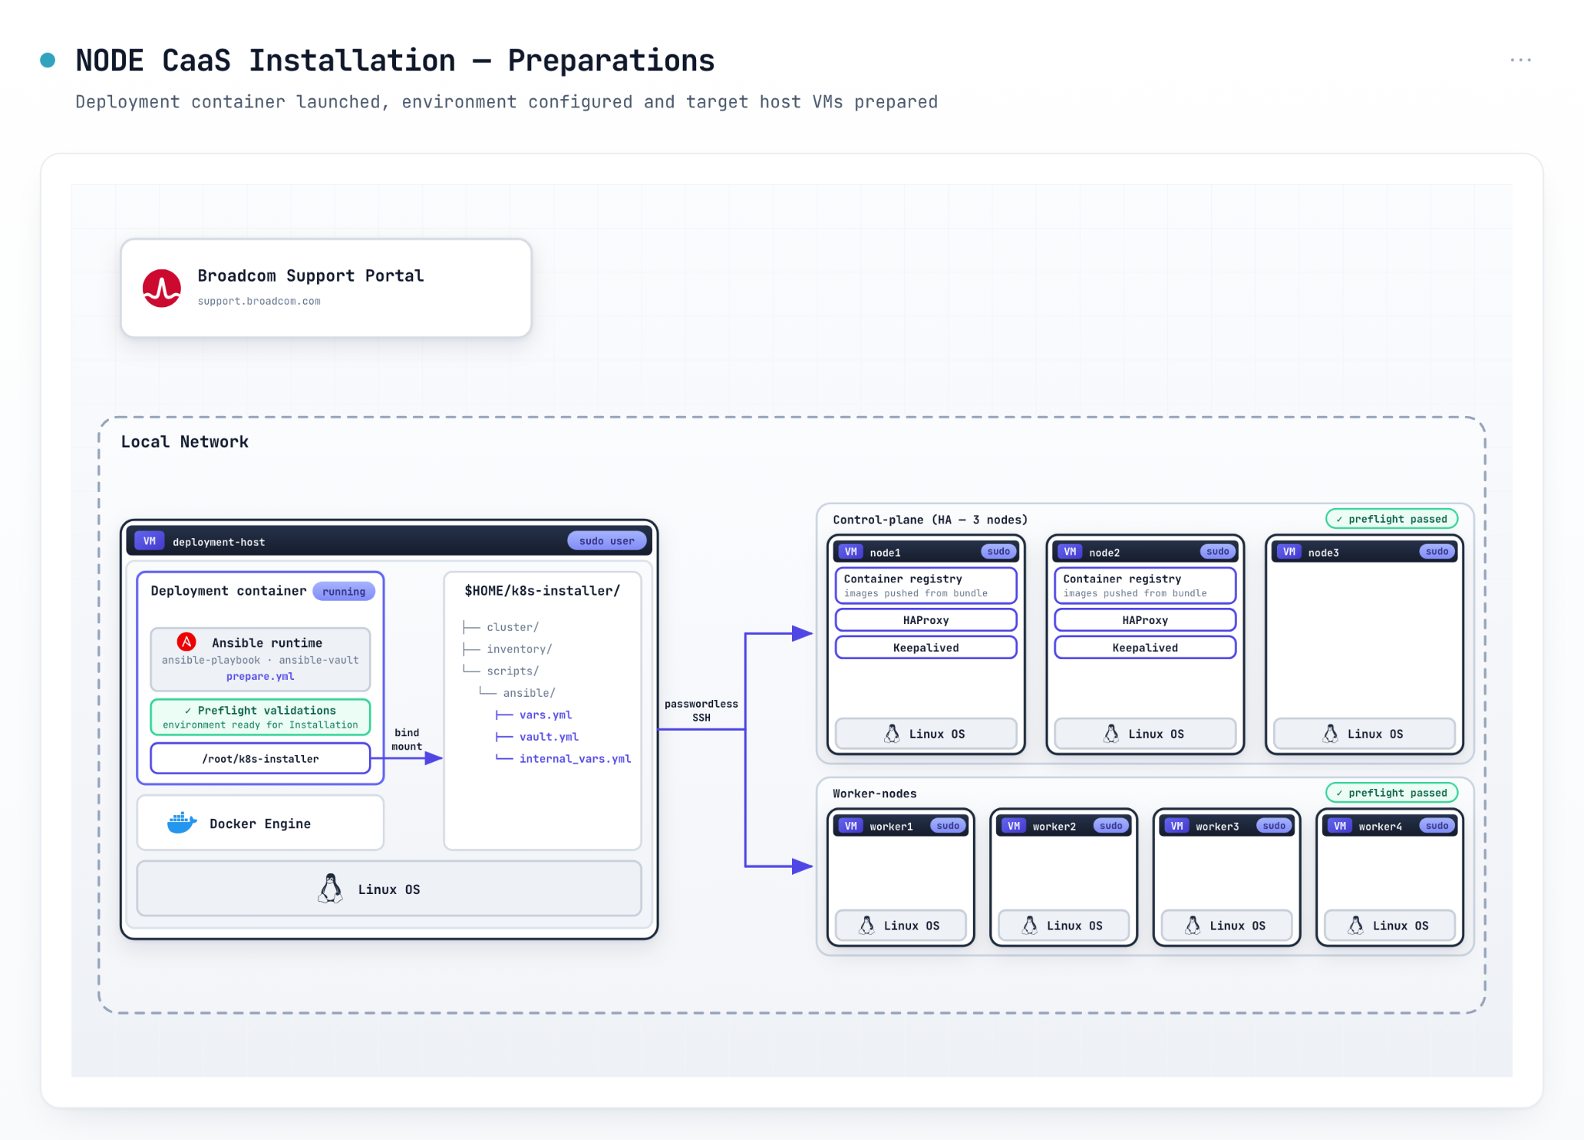
Task: Click the VM badge on deployment-host
Action: 149,541
